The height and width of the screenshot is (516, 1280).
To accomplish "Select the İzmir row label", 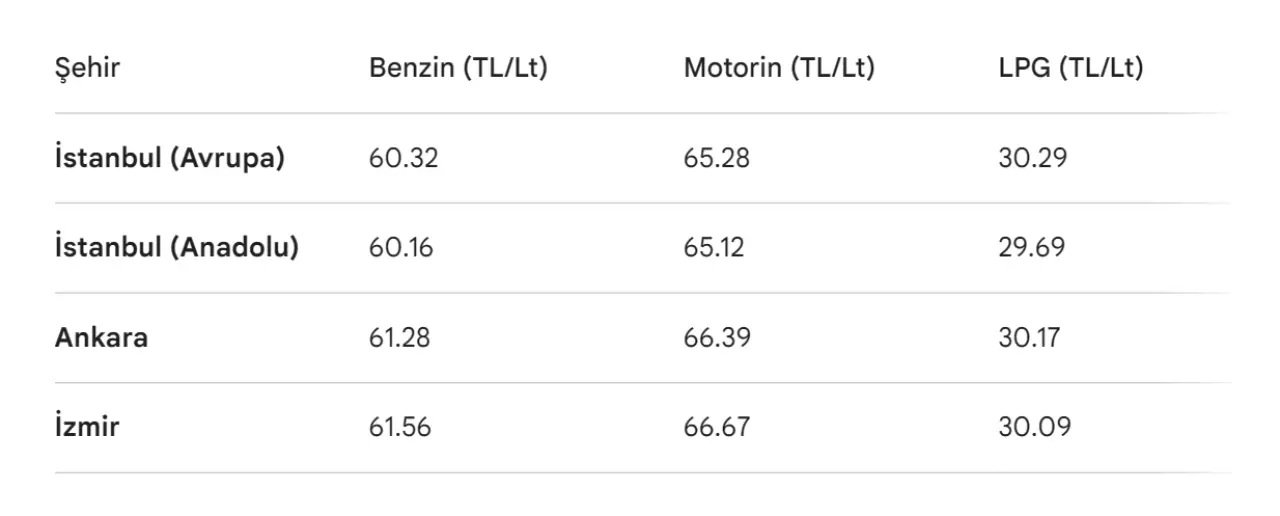I will [x=87, y=428].
